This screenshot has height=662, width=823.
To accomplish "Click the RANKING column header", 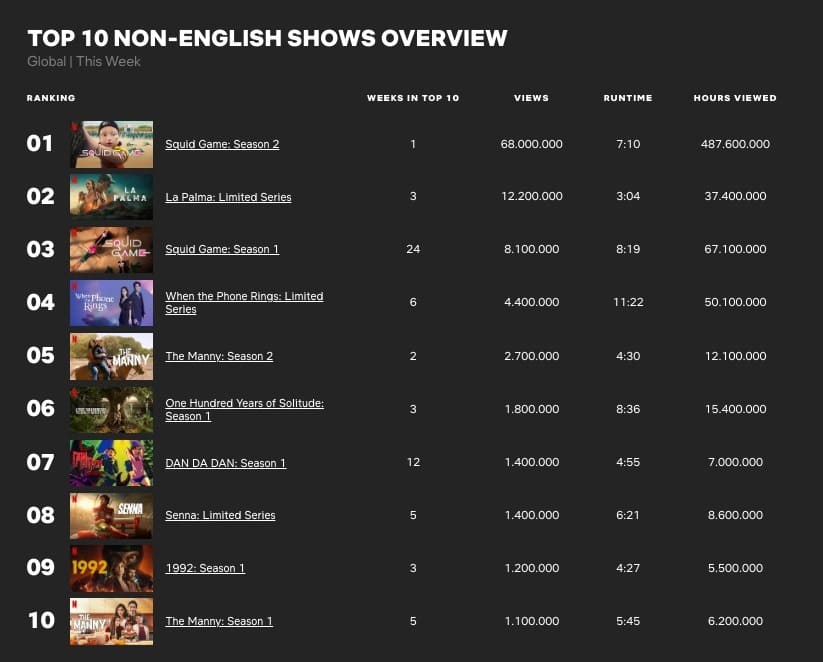I will click(x=51, y=98).
